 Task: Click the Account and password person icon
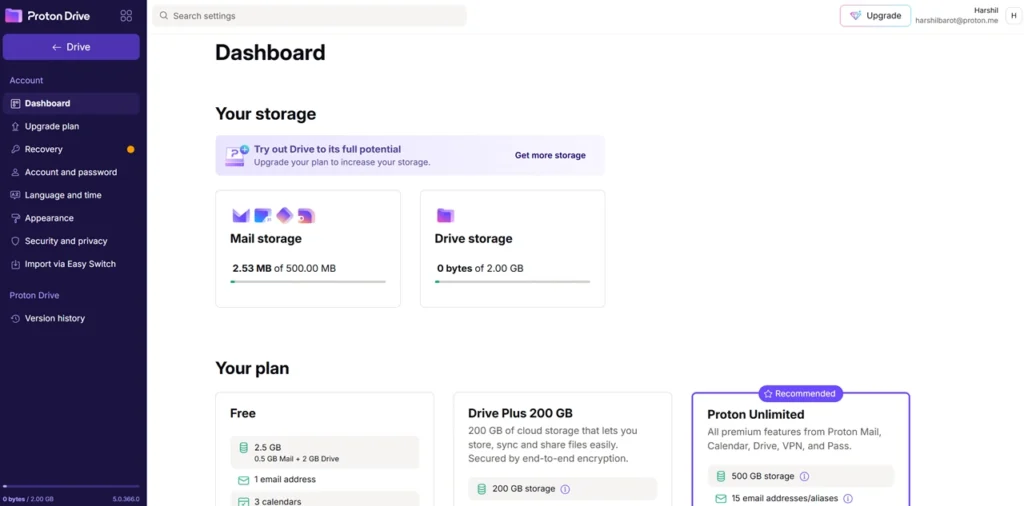click(16, 172)
